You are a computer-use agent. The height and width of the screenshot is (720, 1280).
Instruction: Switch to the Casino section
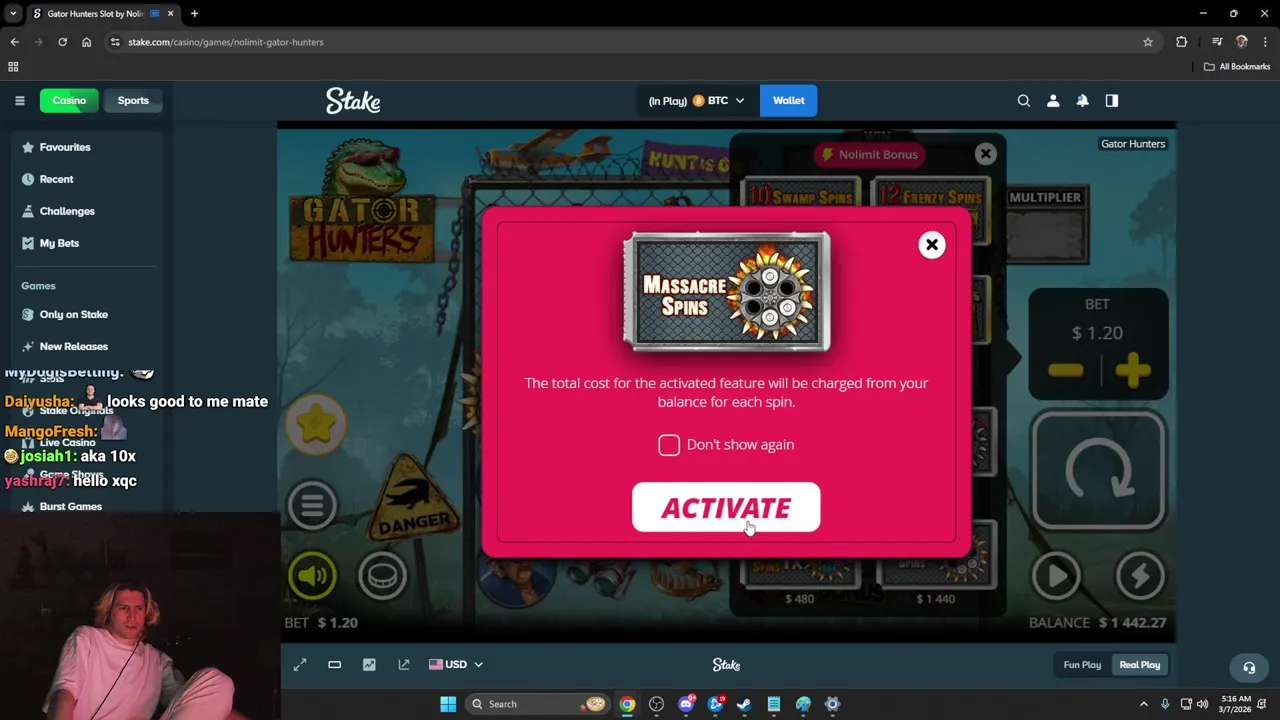click(69, 100)
